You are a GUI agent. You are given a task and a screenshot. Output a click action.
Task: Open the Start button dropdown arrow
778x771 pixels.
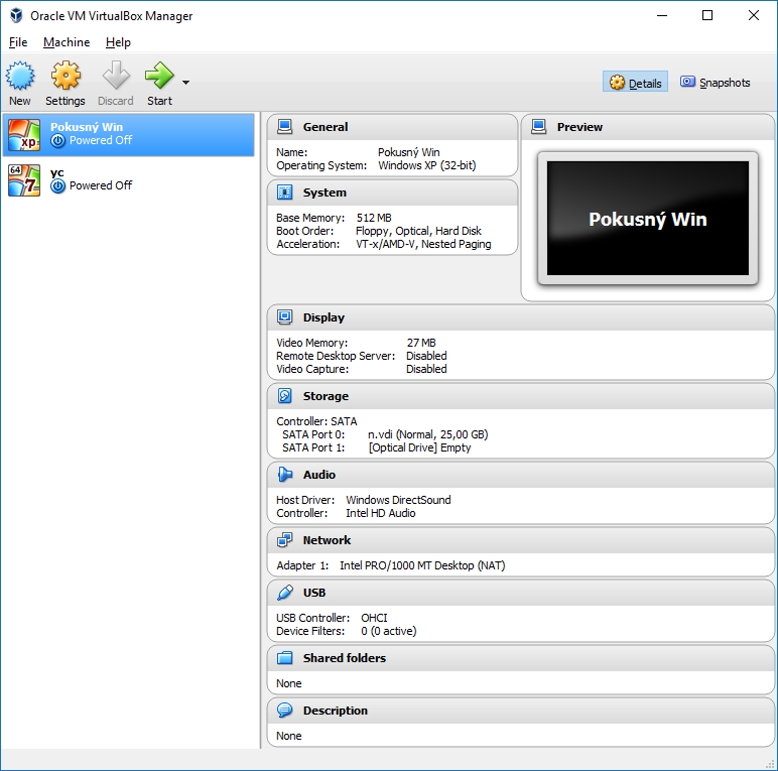click(x=186, y=83)
